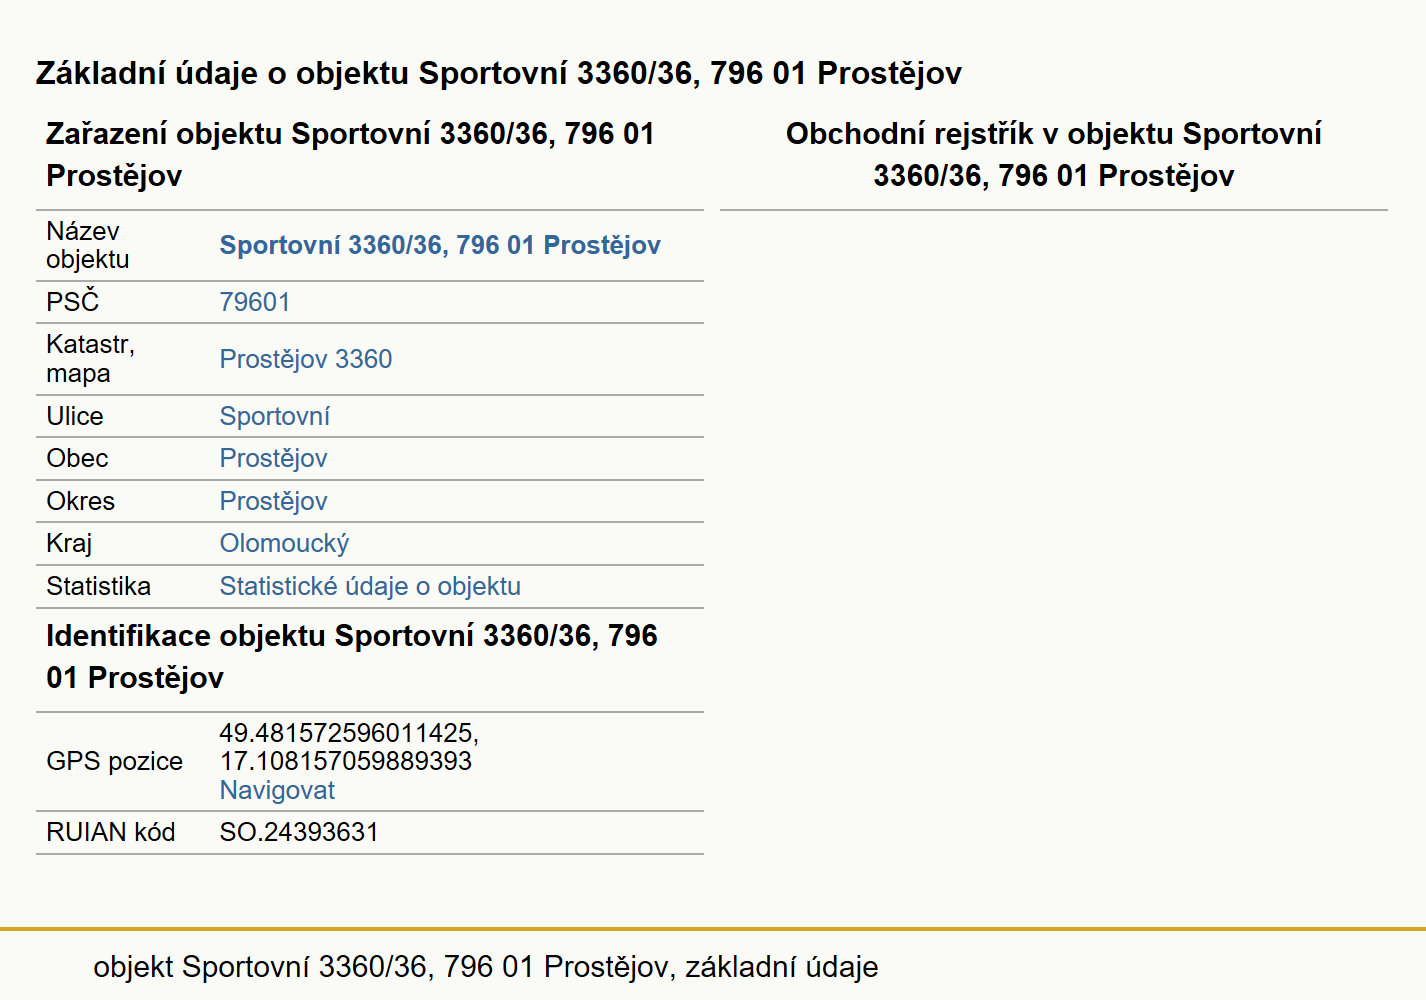1426x1000 pixels.
Task: Click the footer text about základní údaje
Action: 486,967
